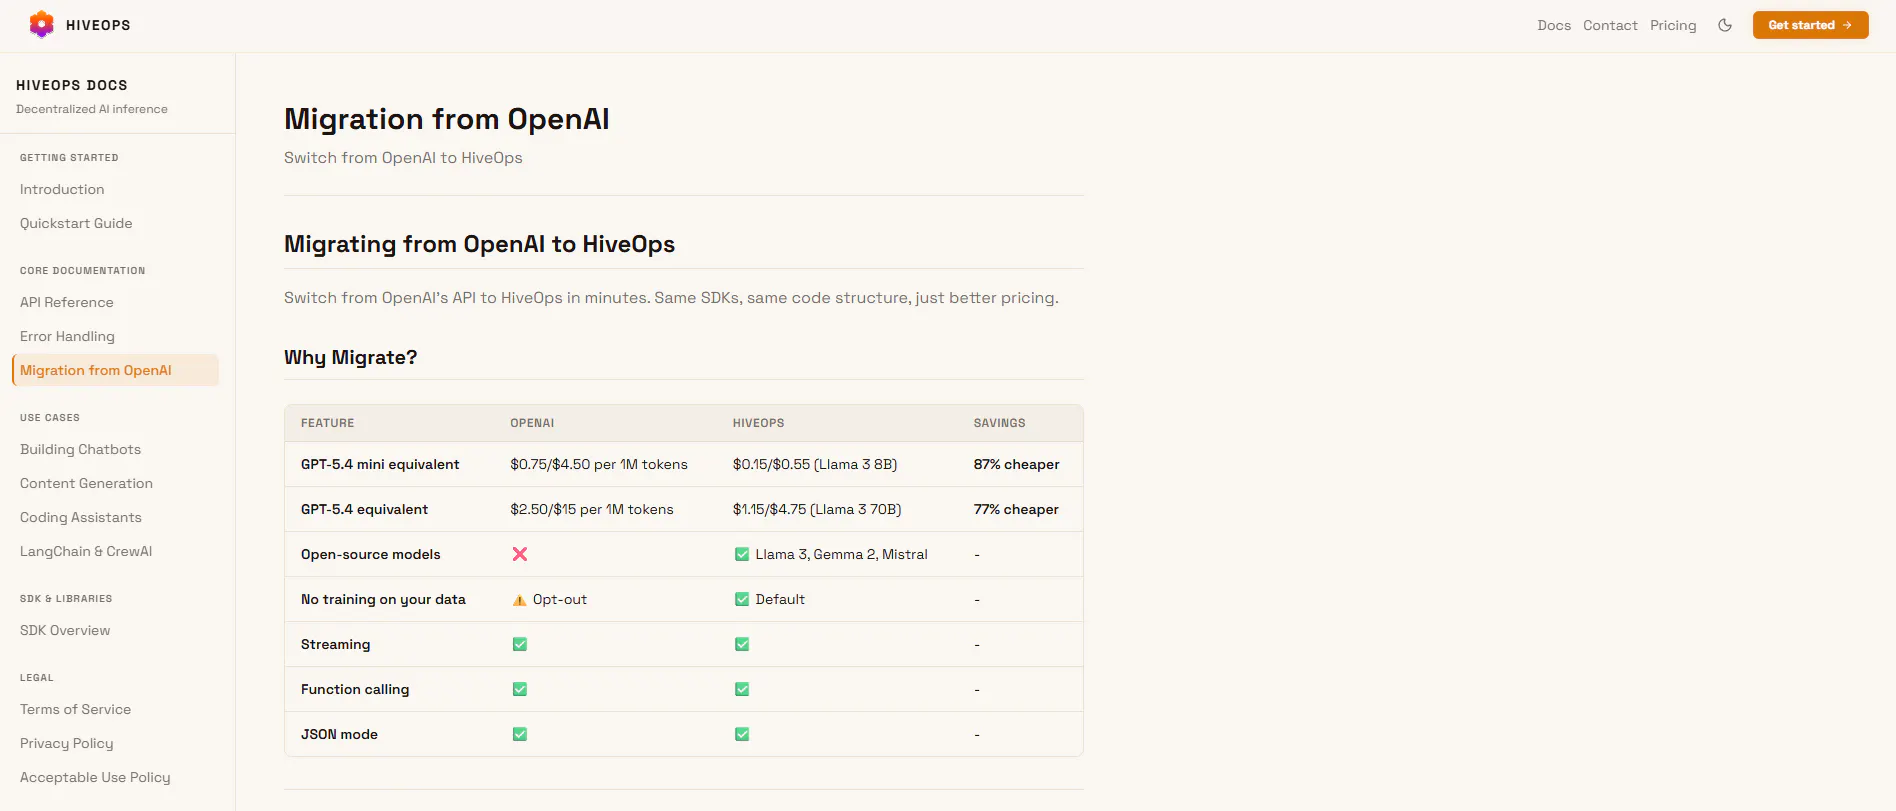The width and height of the screenshot is (1896, 811).
Task: Click the 'Why Migrate?' heading
Action: pos(350,357)
